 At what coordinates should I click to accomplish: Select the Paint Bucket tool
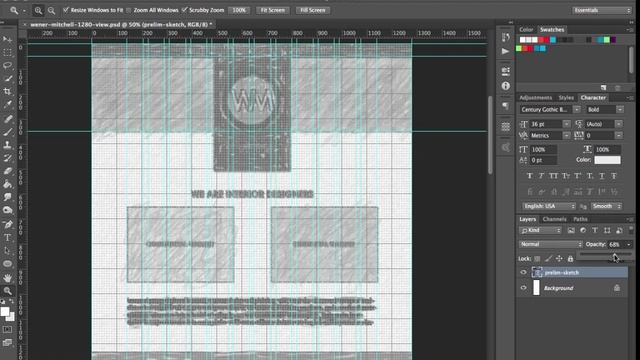(x=7, y=184)
